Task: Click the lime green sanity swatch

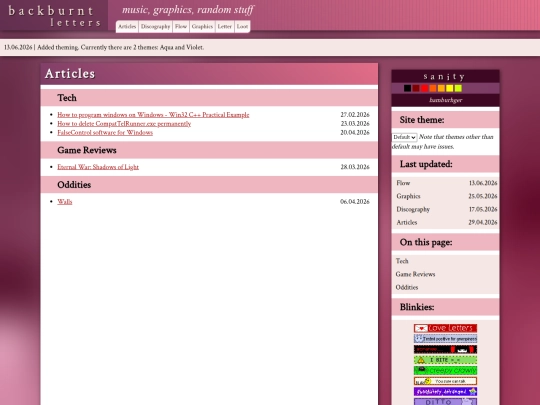Action: [x=458, y=89]
